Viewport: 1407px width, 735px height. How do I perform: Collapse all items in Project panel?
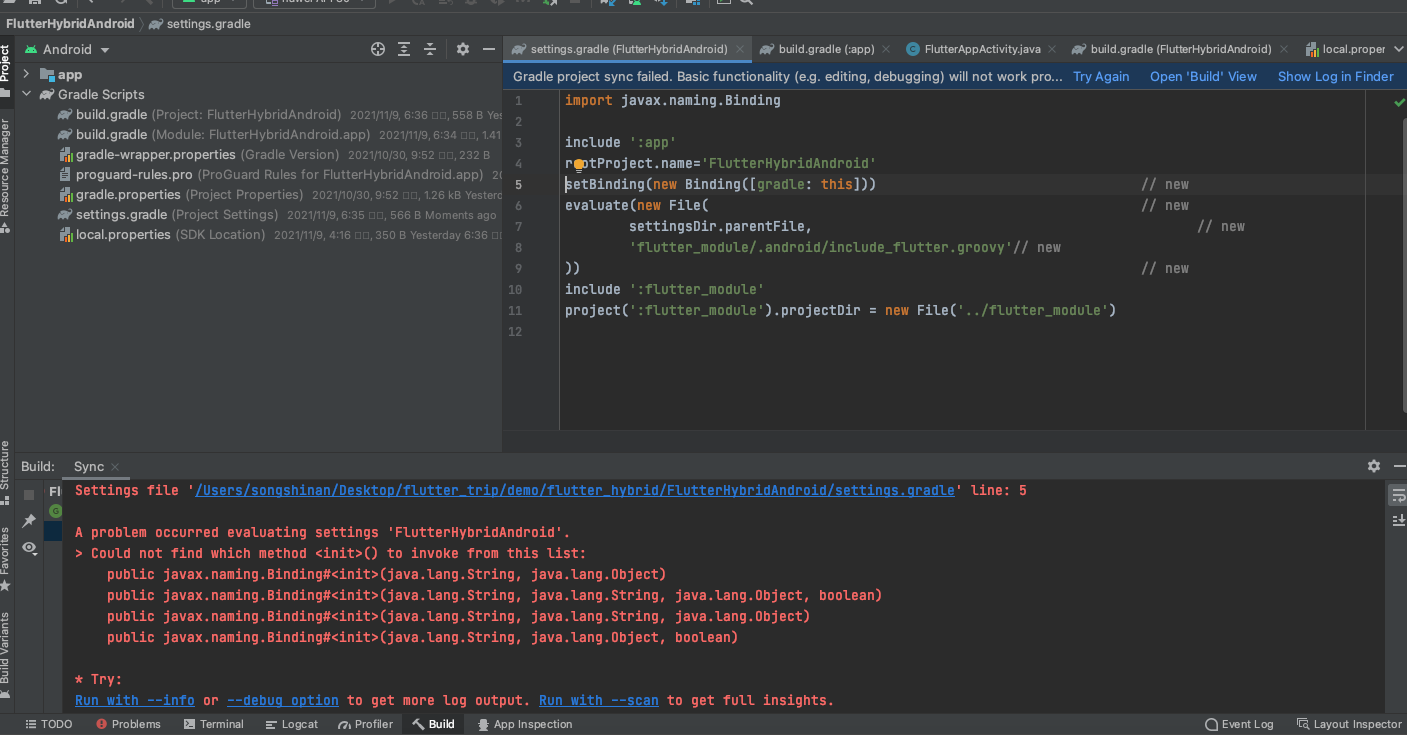(430, 49)
